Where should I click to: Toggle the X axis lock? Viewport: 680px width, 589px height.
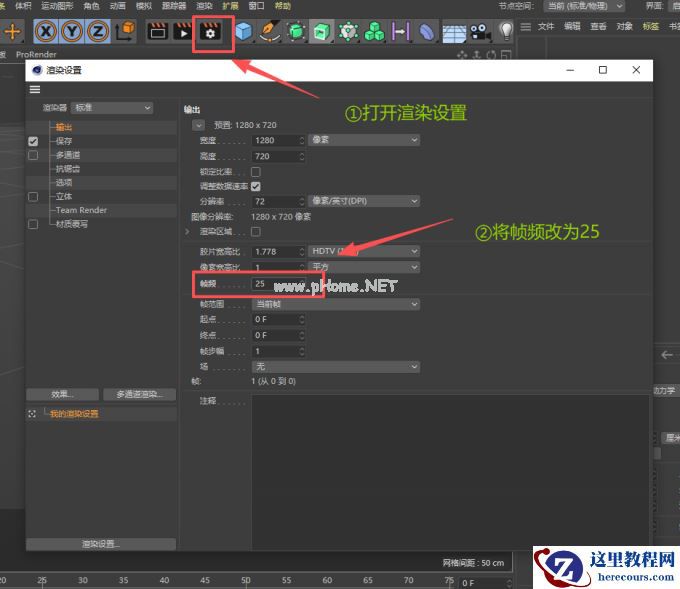click(x=46, y=31)
